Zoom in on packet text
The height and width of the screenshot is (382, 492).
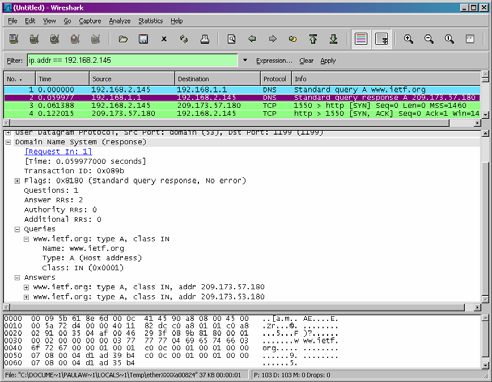pyautogui.click(x=408, y=39)
